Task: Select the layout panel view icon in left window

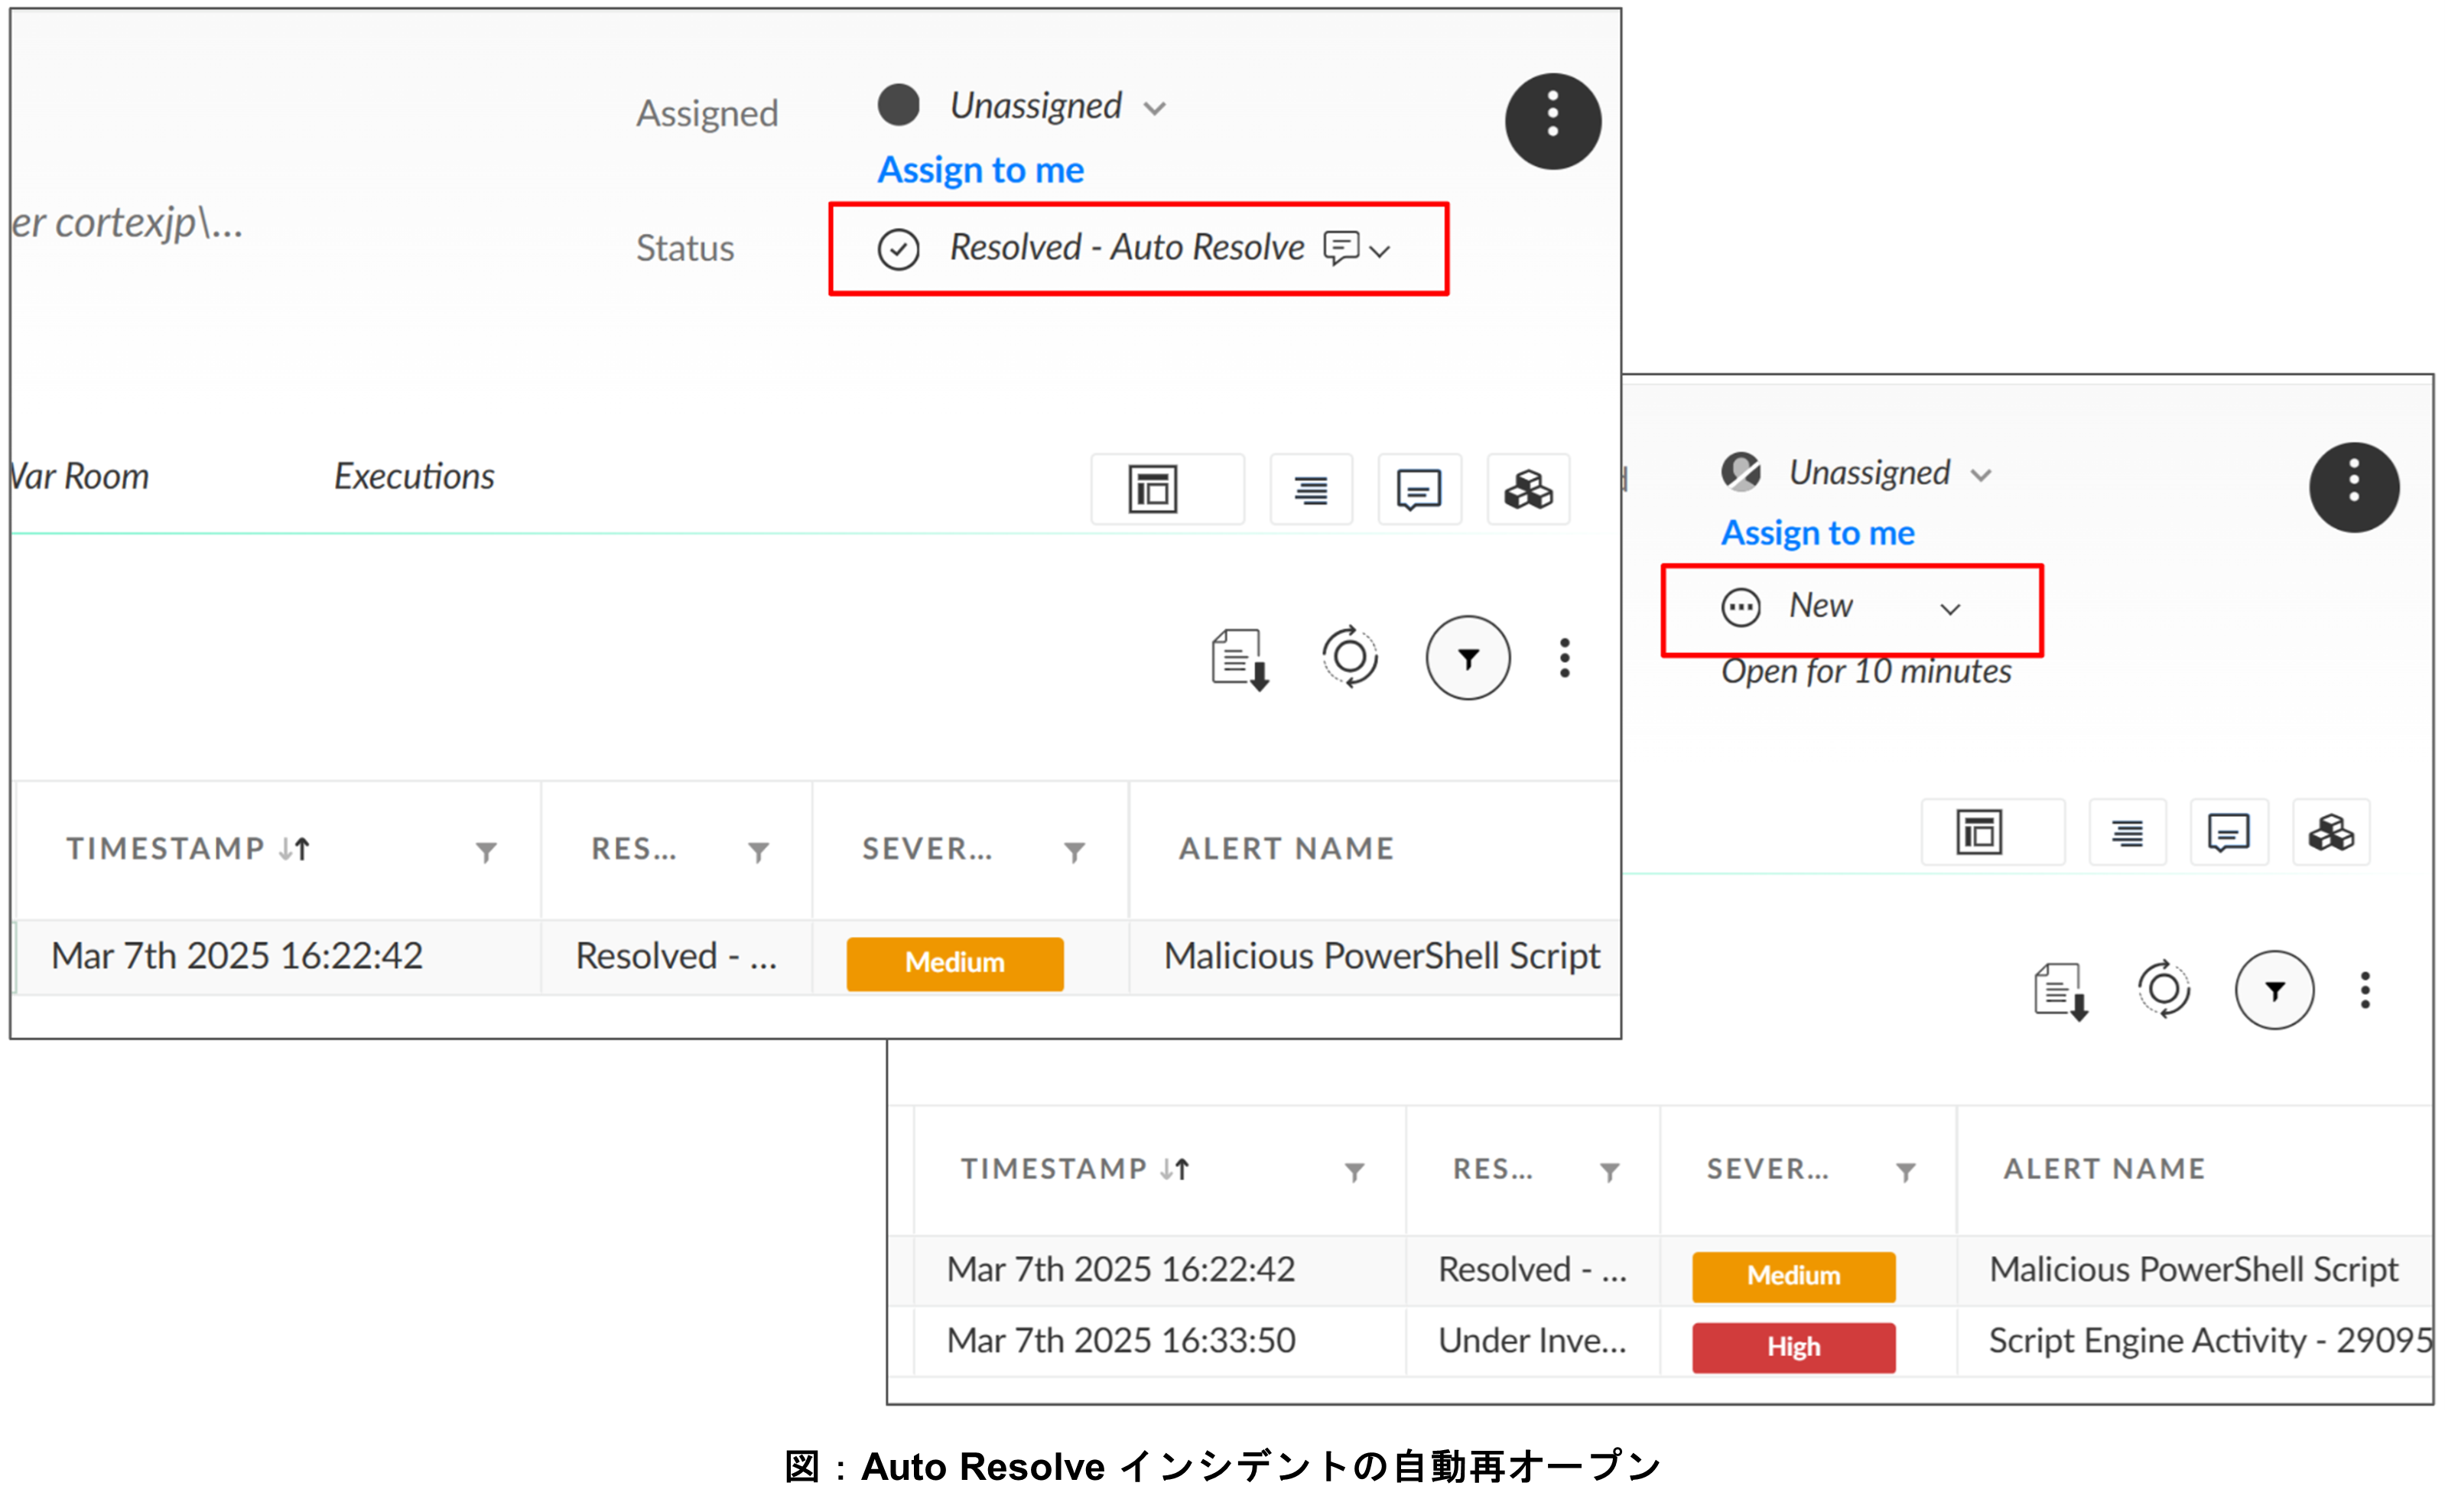Action: [1167, 489]
